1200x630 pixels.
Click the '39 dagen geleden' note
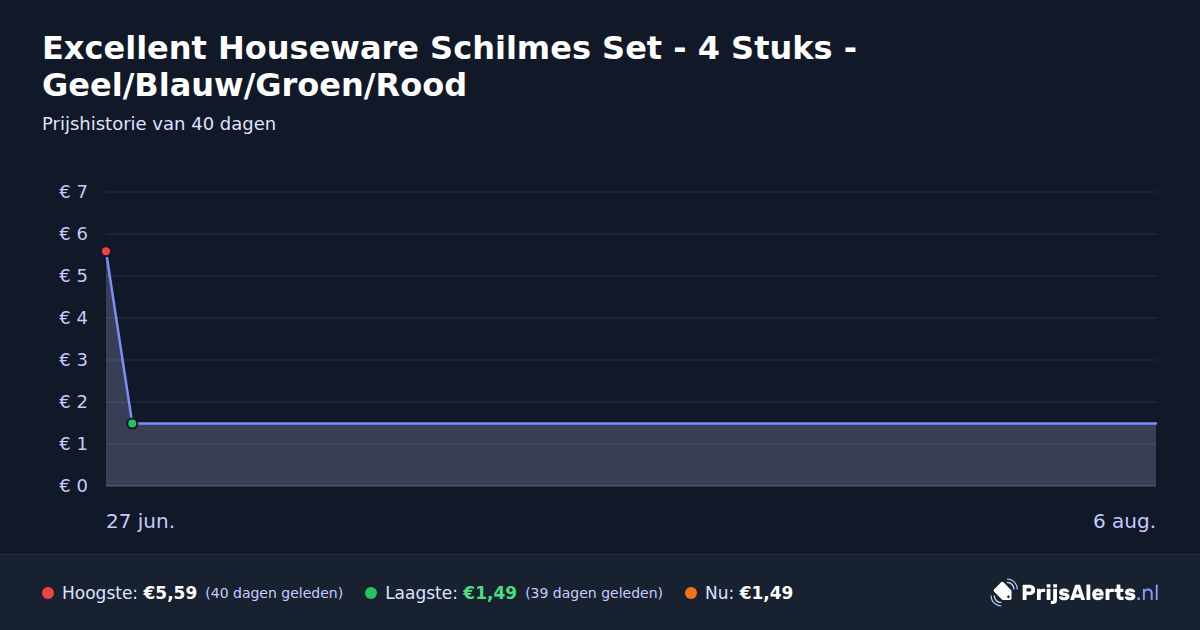click(x=594, y=593)
